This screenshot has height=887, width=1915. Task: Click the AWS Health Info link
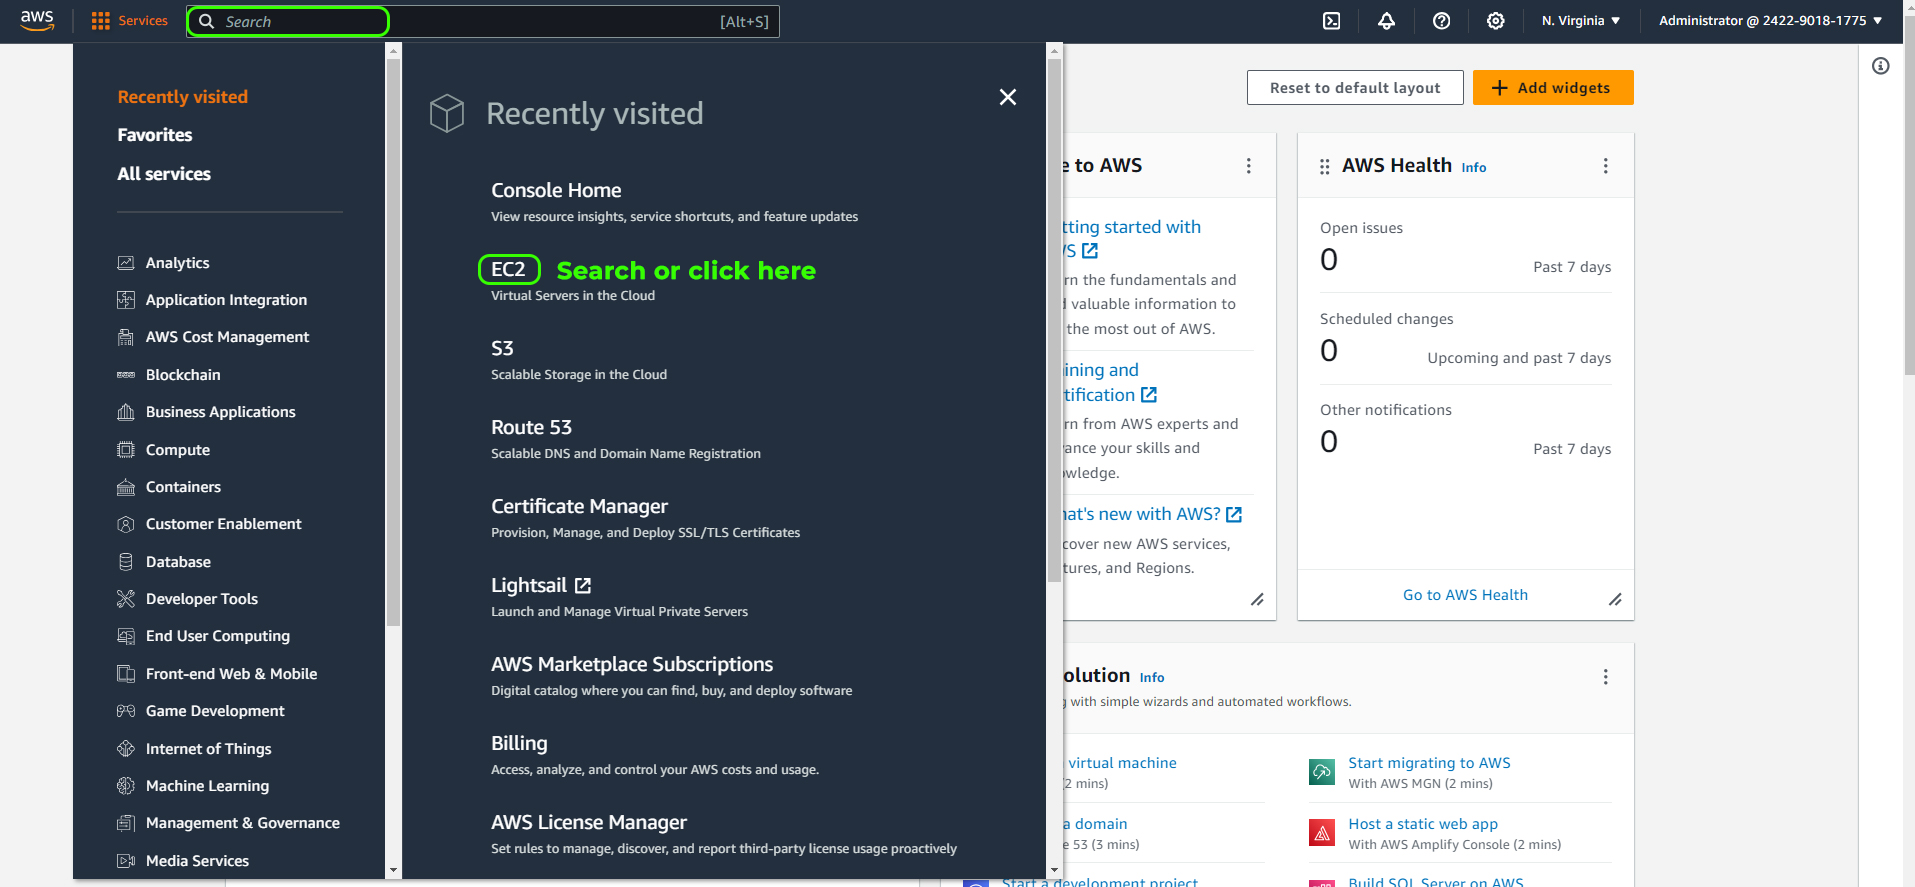[1474, 168]
